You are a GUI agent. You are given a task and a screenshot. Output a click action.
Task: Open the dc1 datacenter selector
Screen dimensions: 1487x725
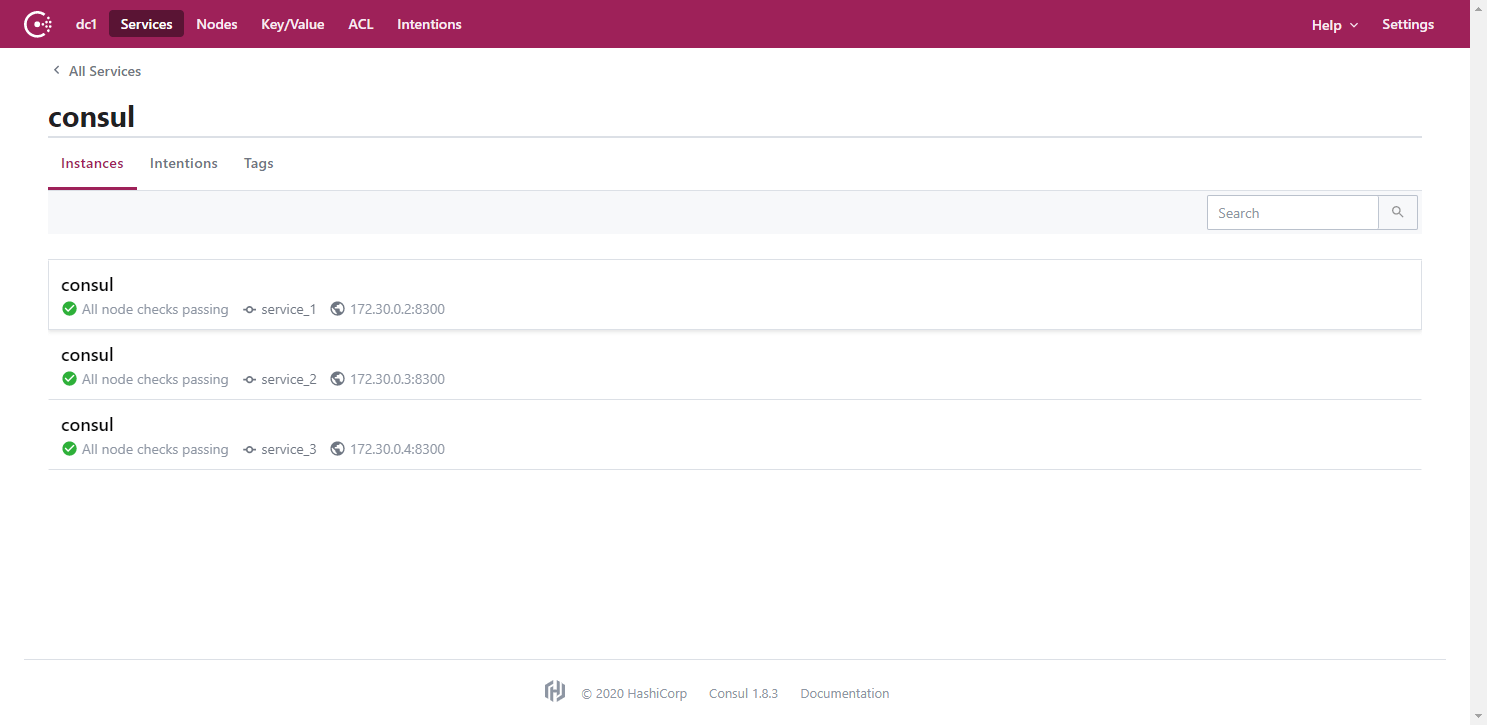coord(86,24)
